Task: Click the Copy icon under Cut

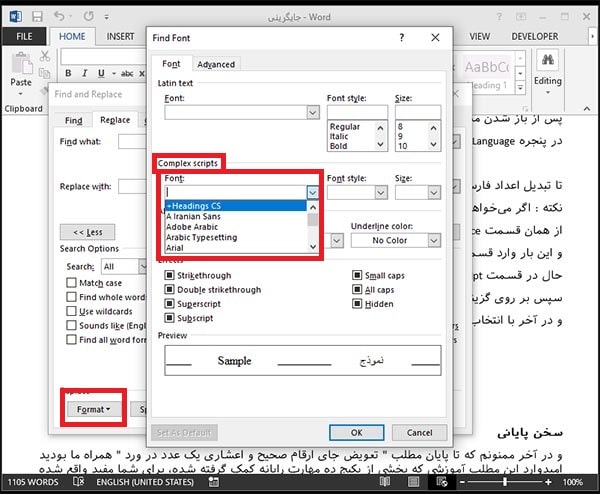Action: tap(45, 73)
